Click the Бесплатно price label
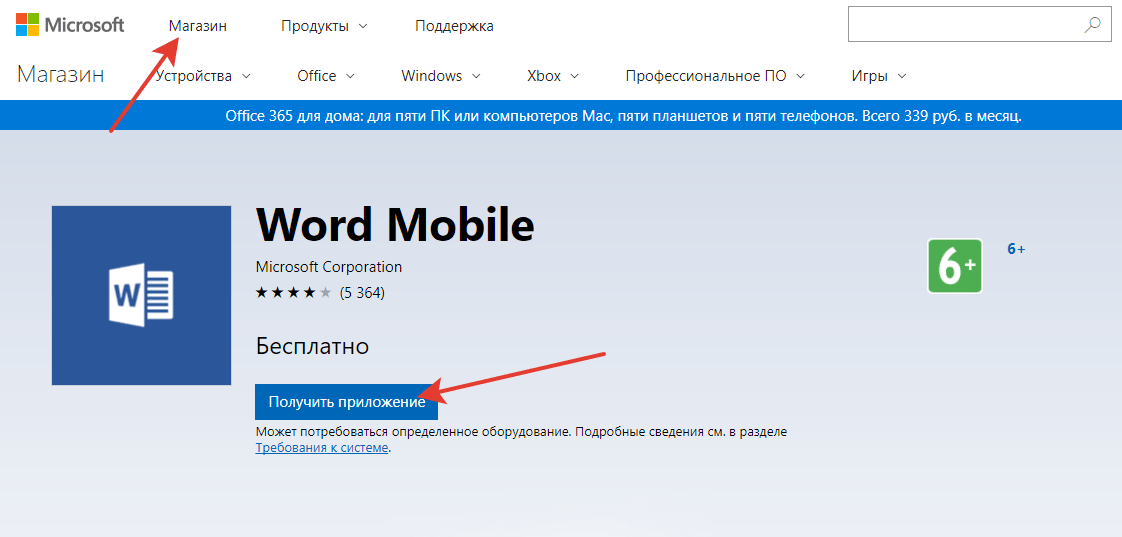 [312, 347]
